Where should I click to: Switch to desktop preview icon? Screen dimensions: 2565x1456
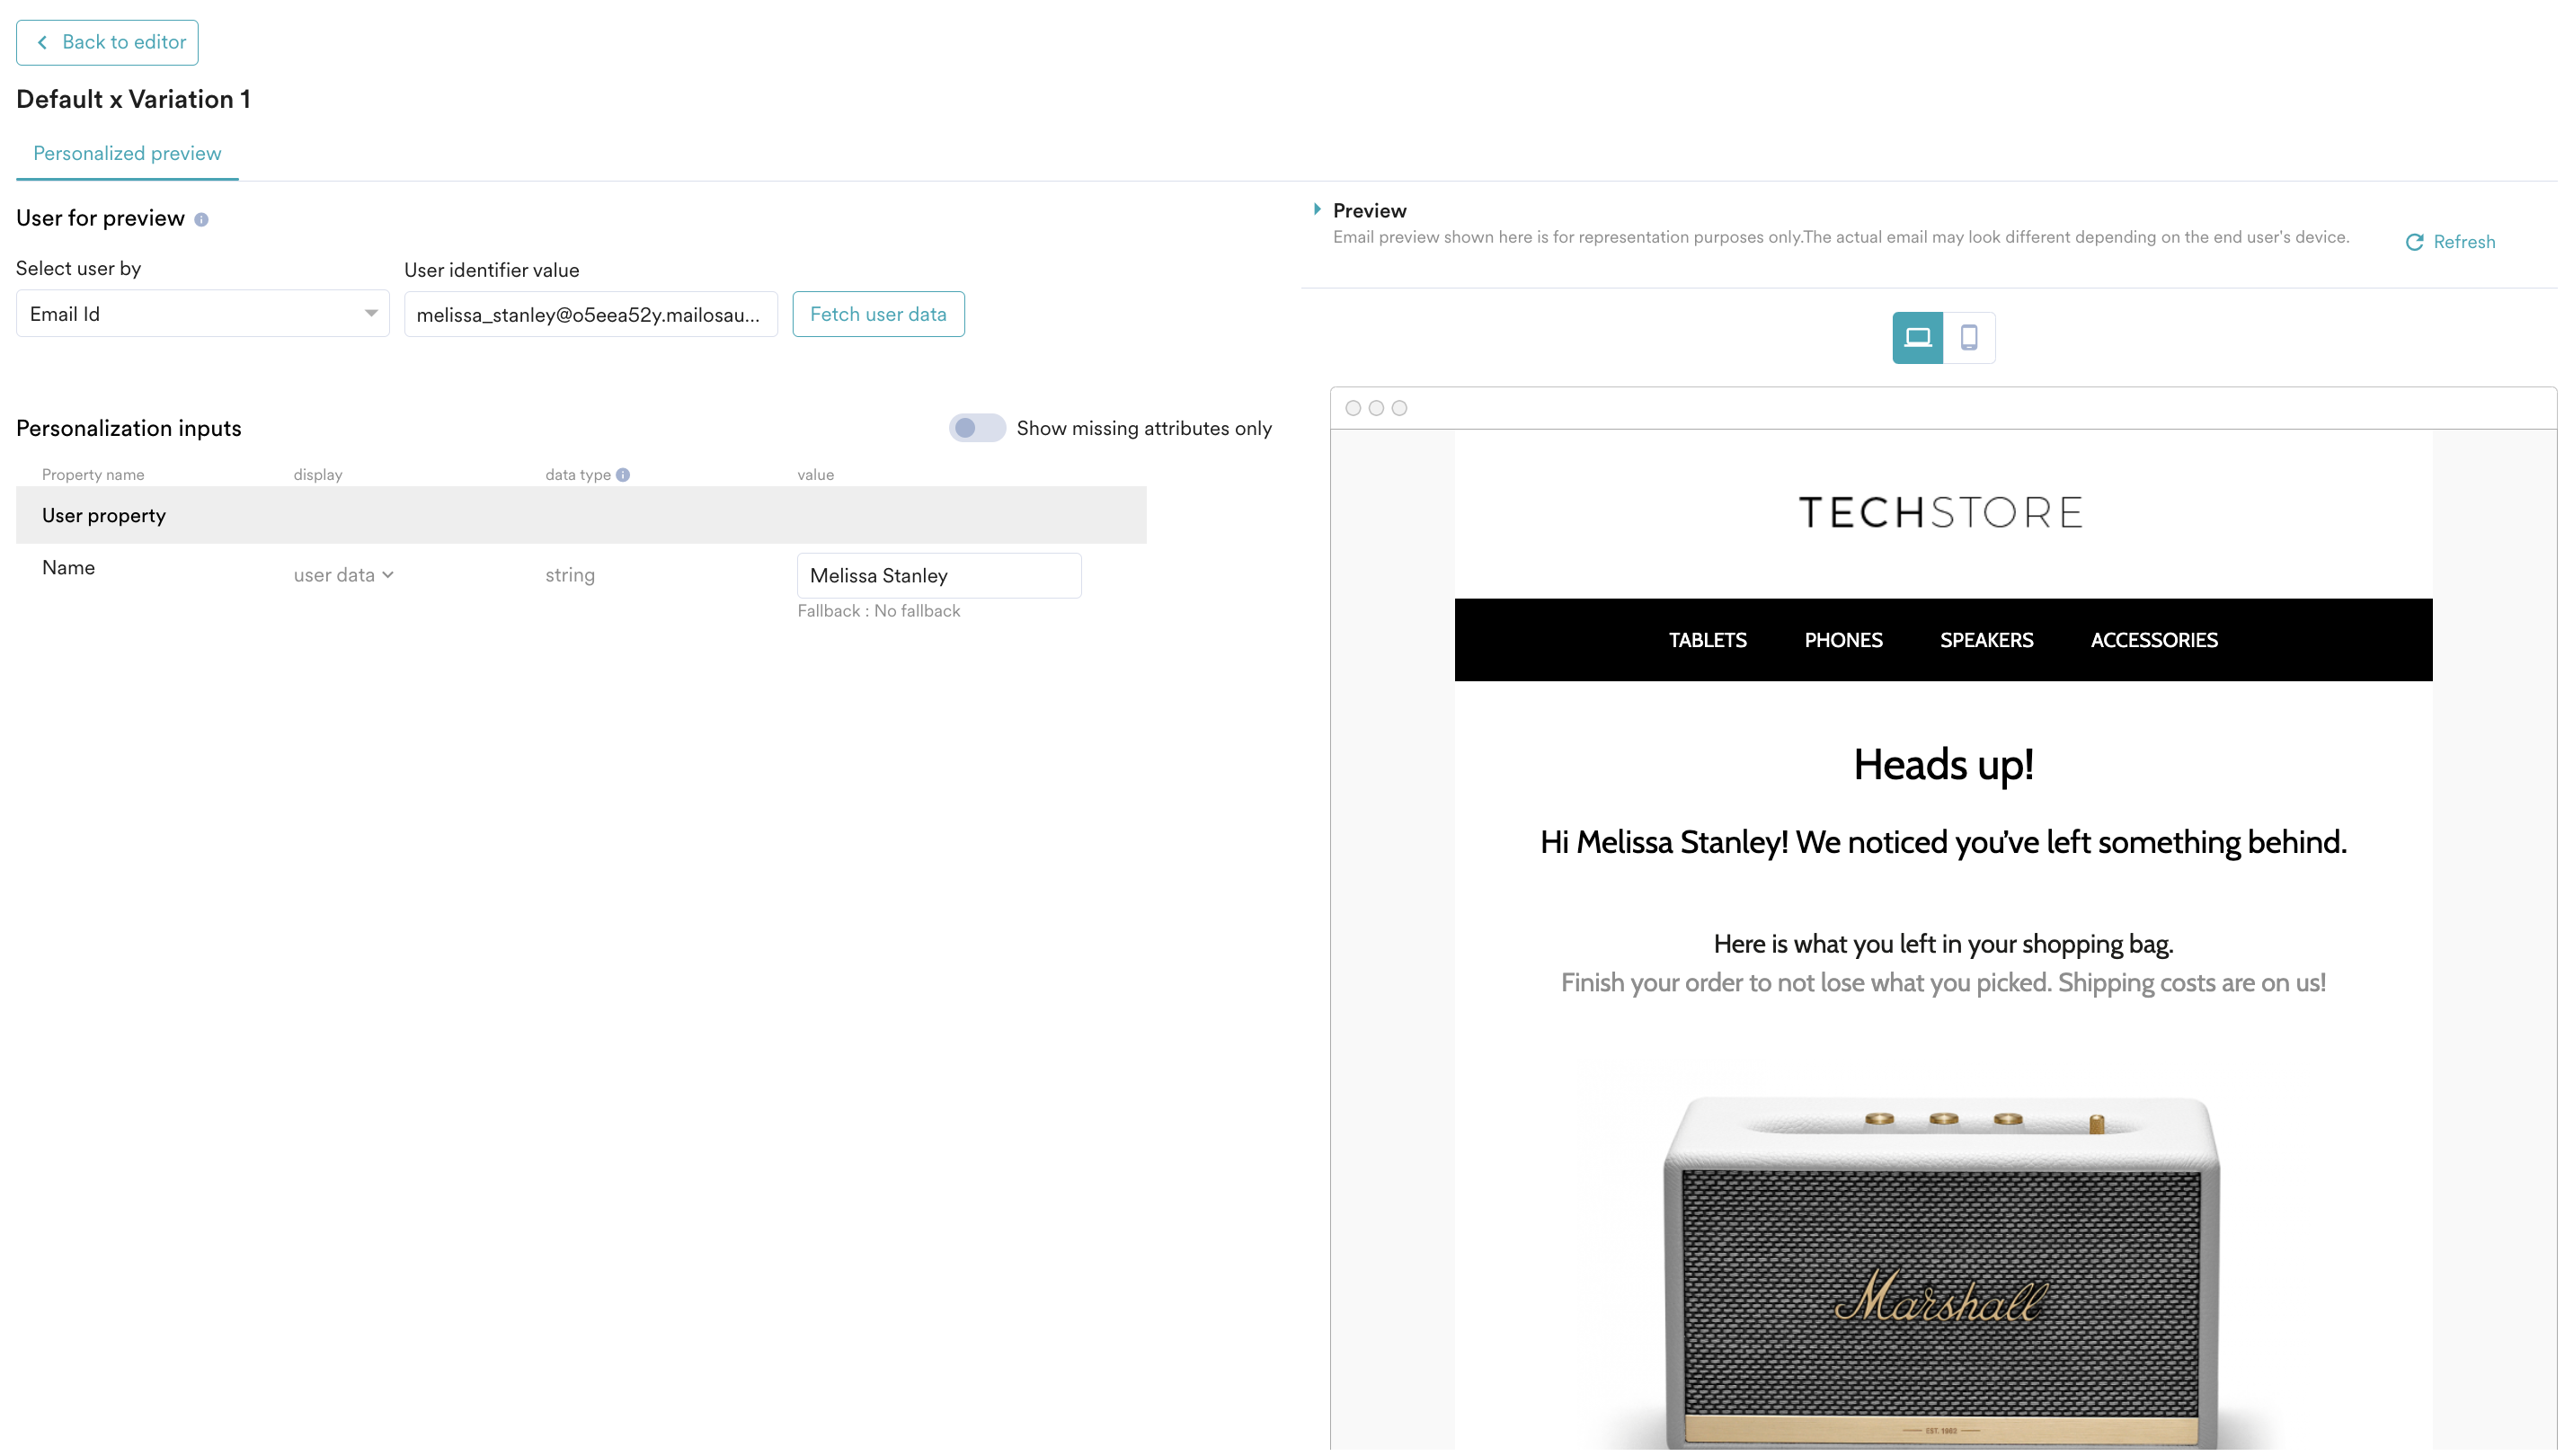tap(1916, 337)
